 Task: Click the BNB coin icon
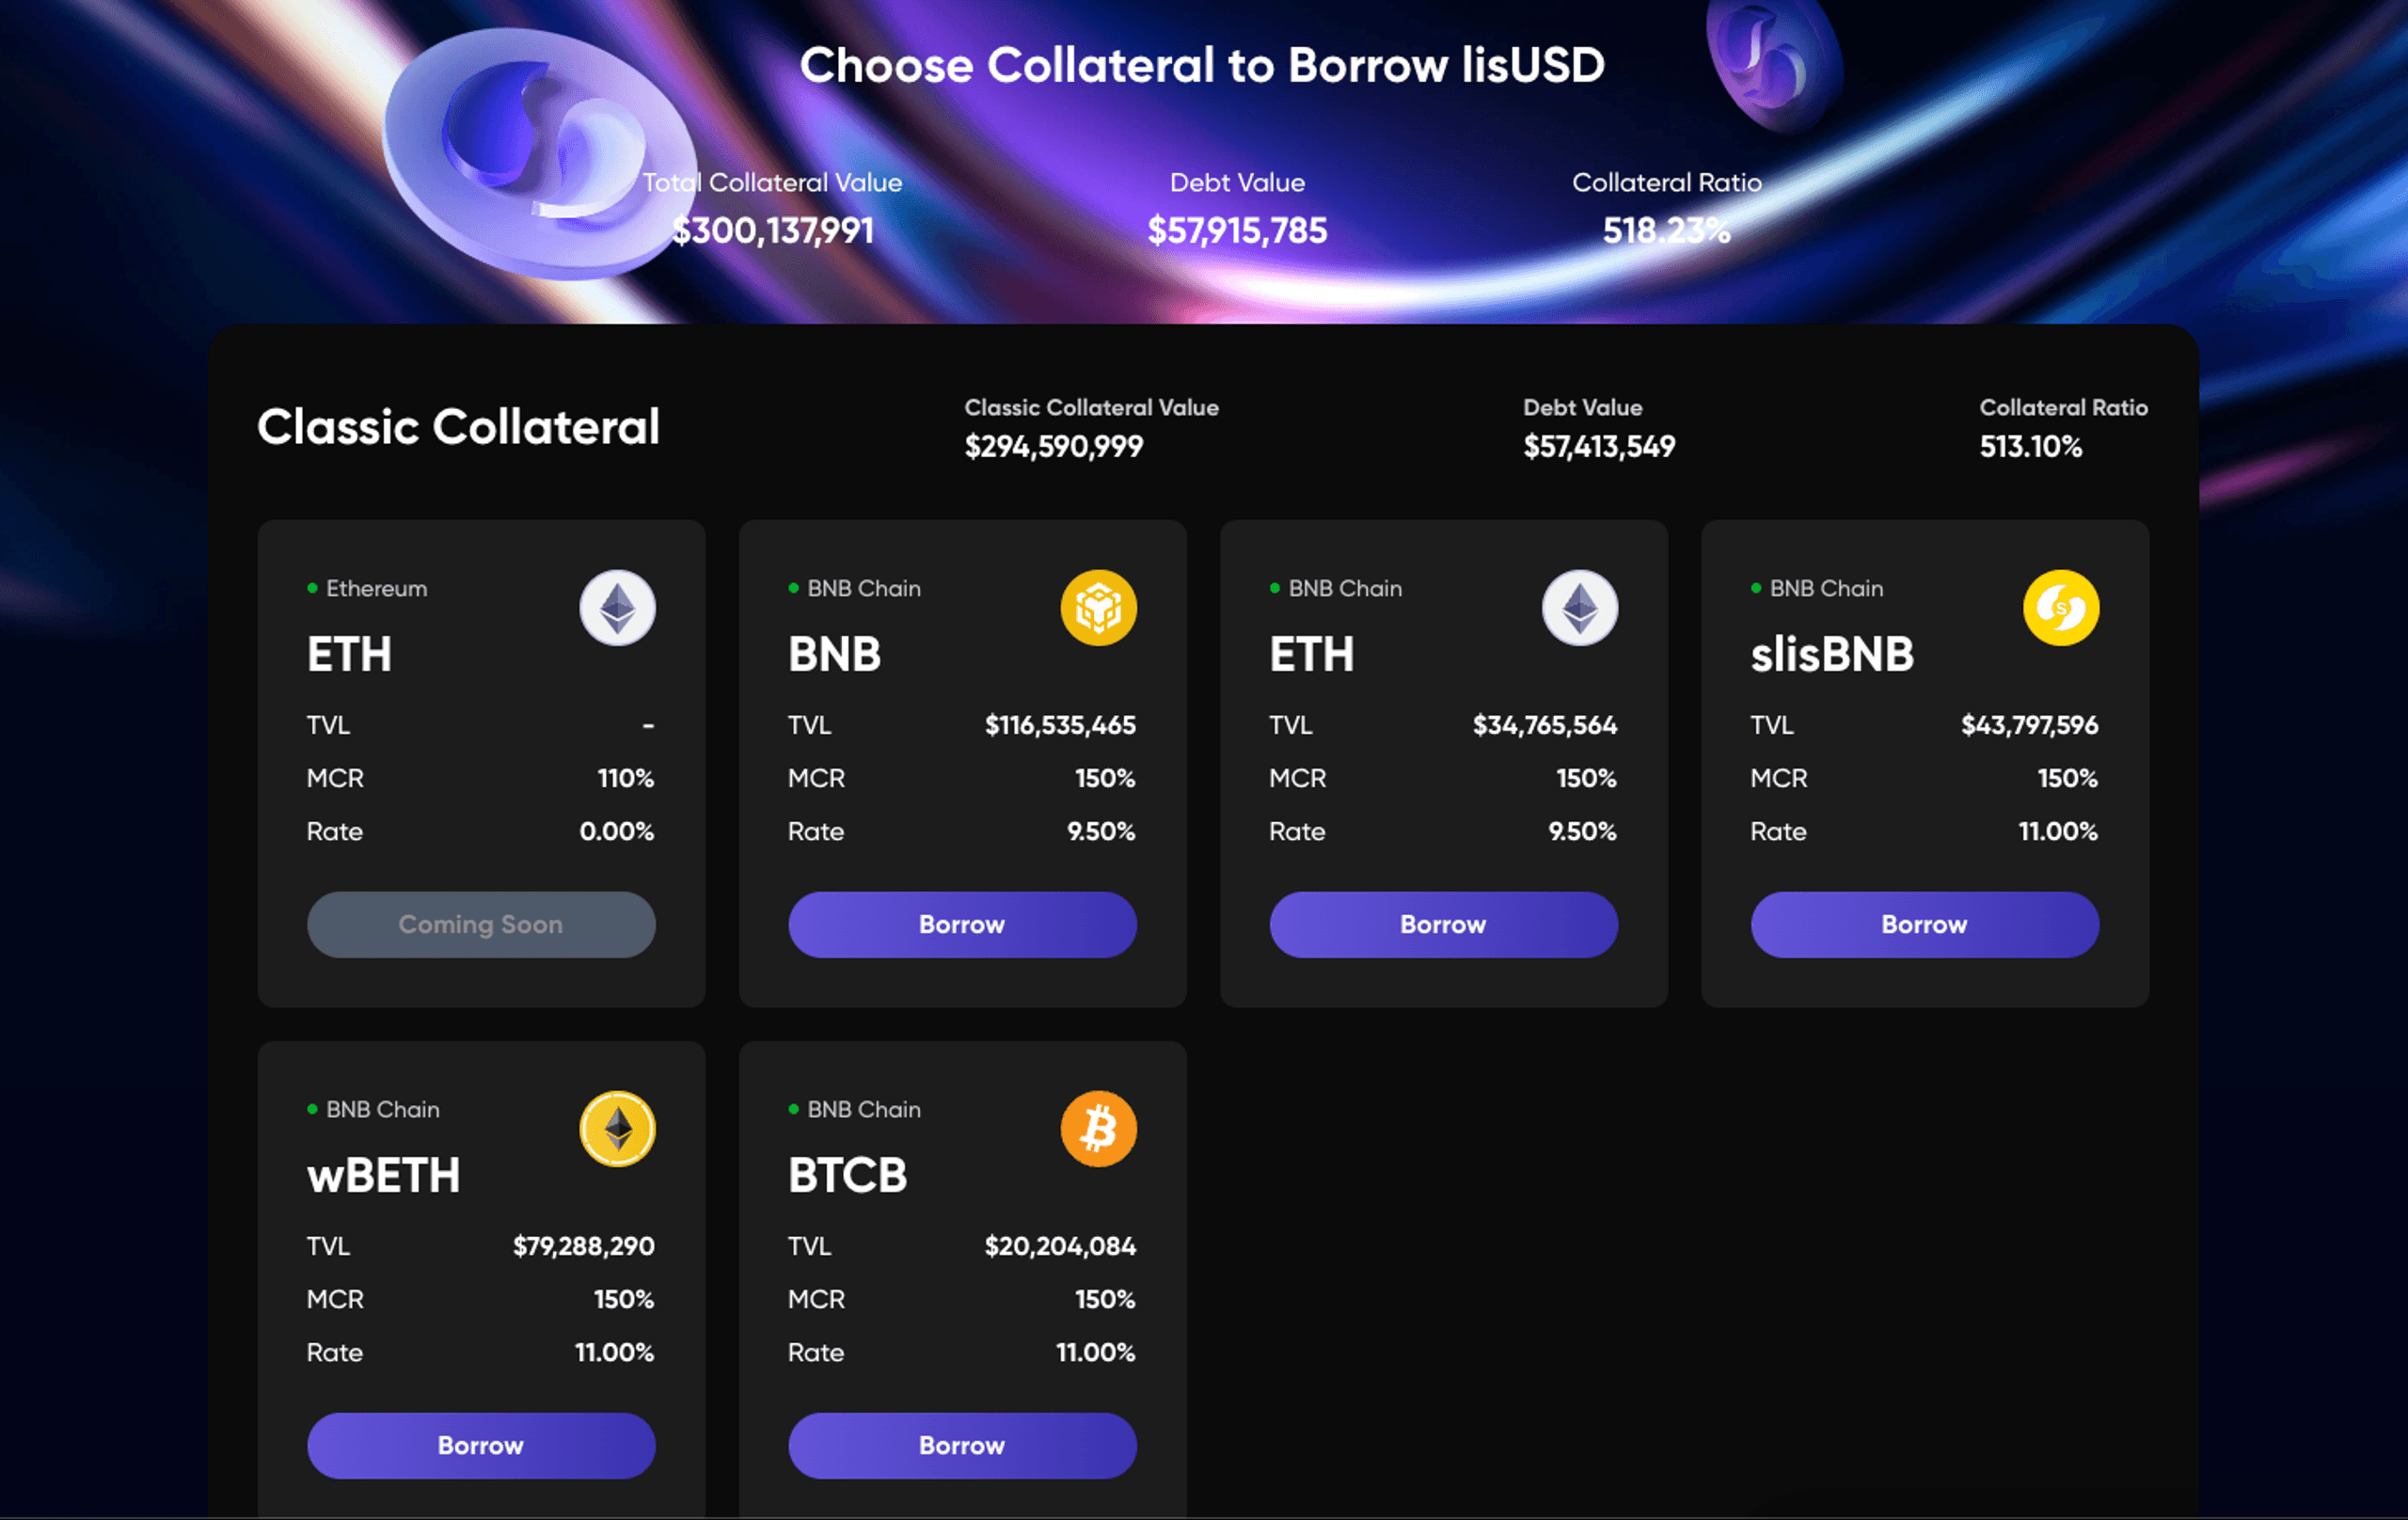1098,608
